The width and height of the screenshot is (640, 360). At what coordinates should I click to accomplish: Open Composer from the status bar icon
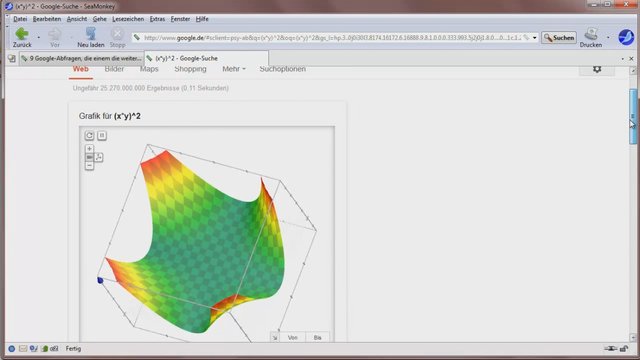click(x=33, y=349)
